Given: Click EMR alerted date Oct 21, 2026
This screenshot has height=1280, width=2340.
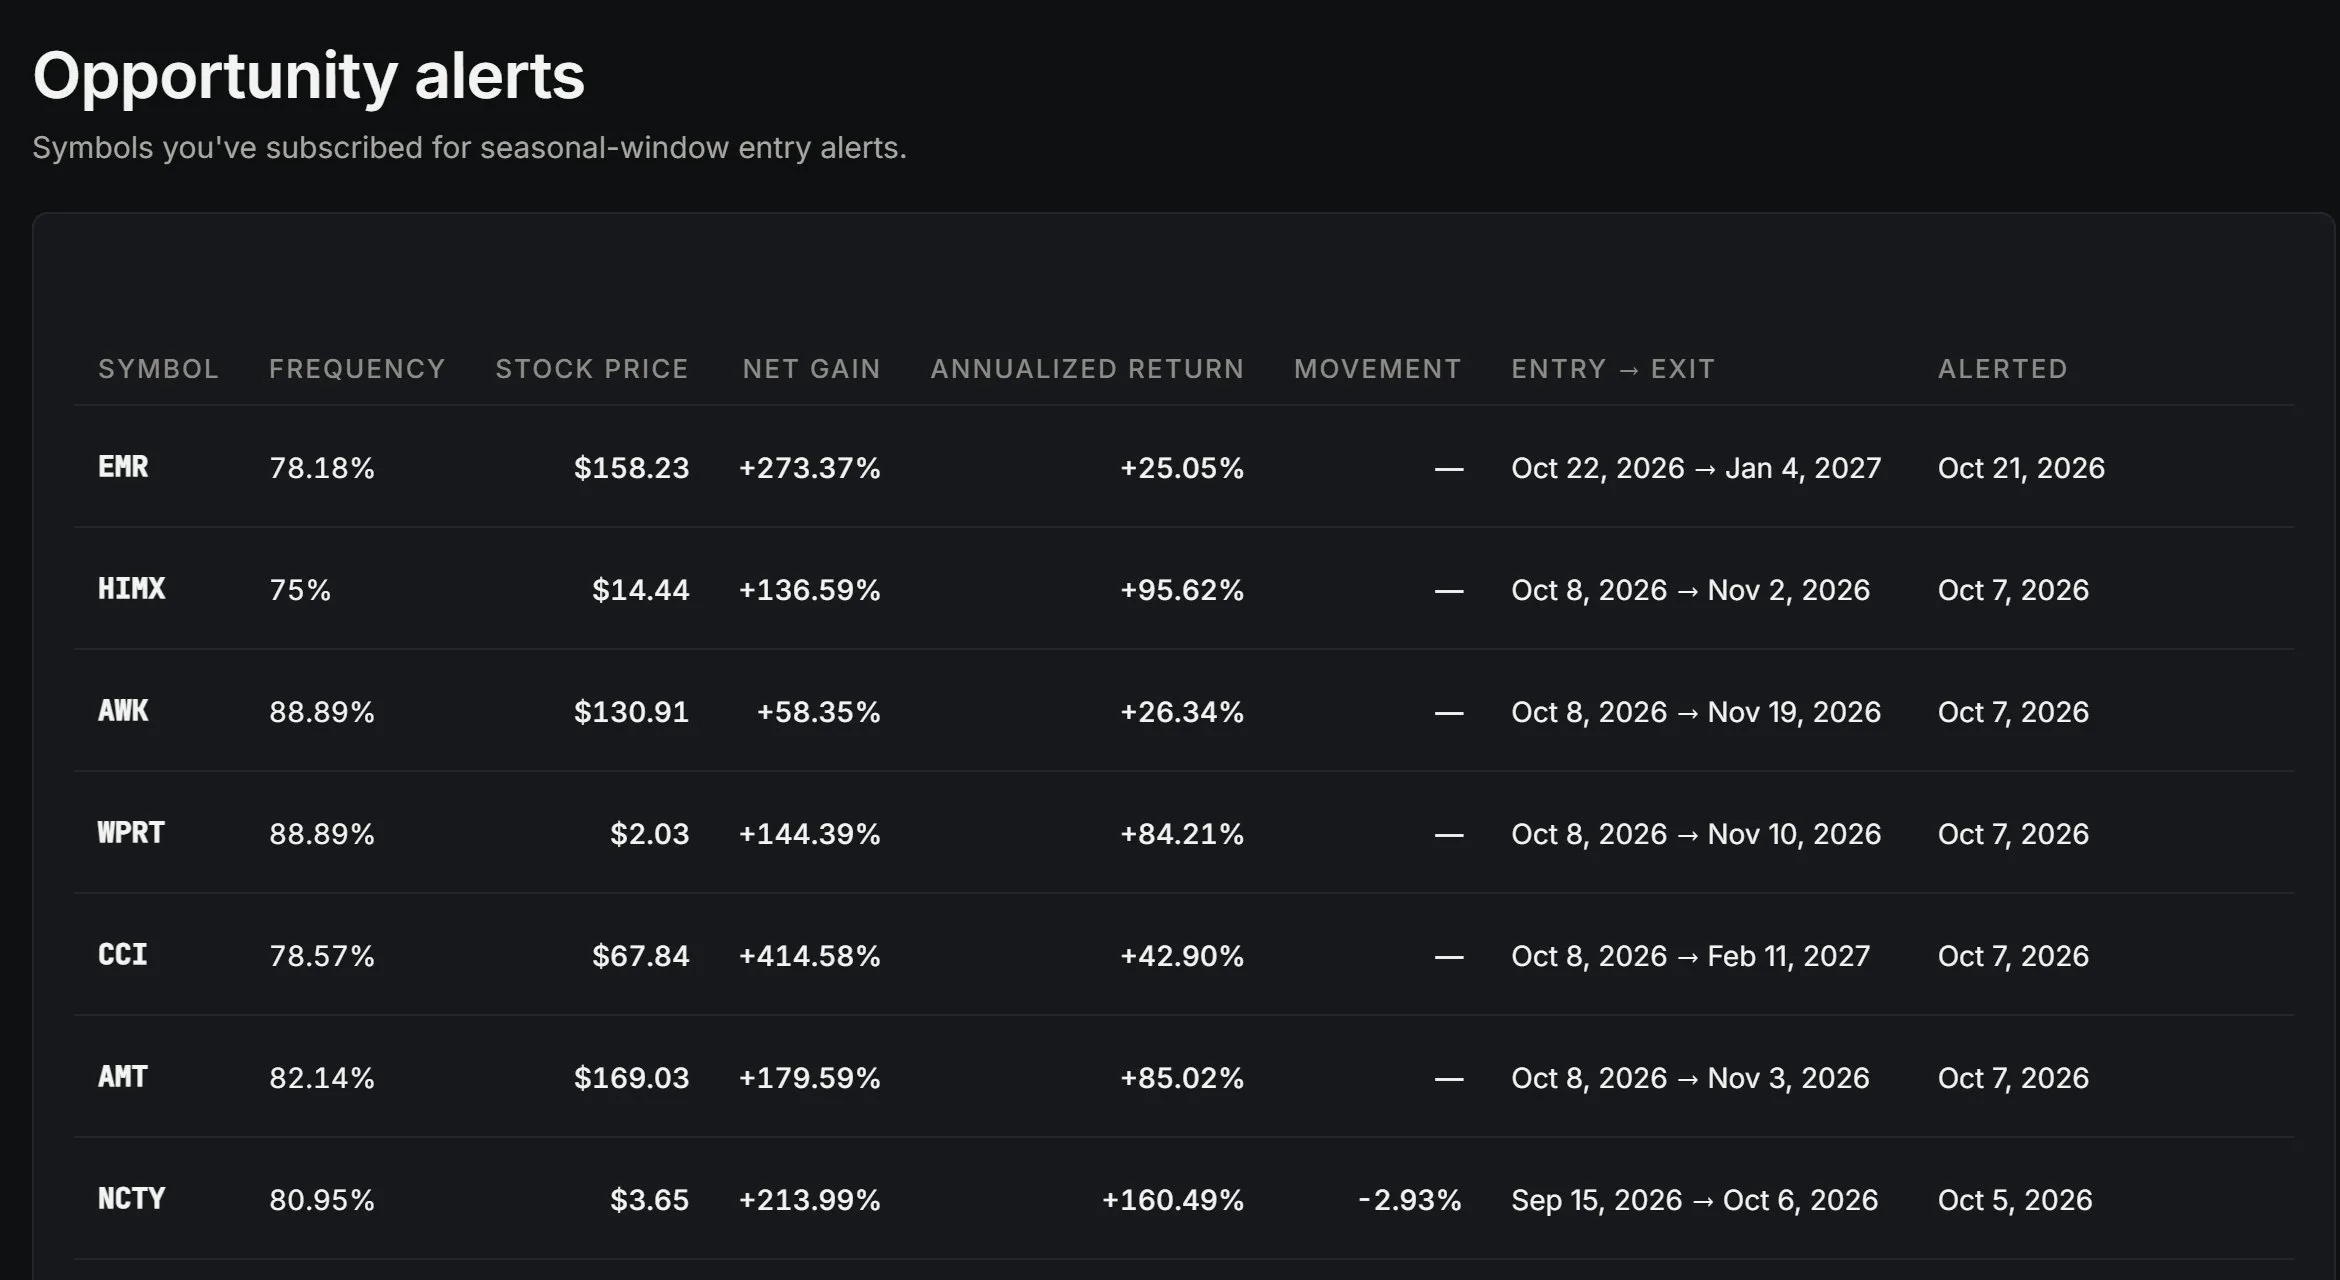Looking at the screenshot, I should [2021, 468].
